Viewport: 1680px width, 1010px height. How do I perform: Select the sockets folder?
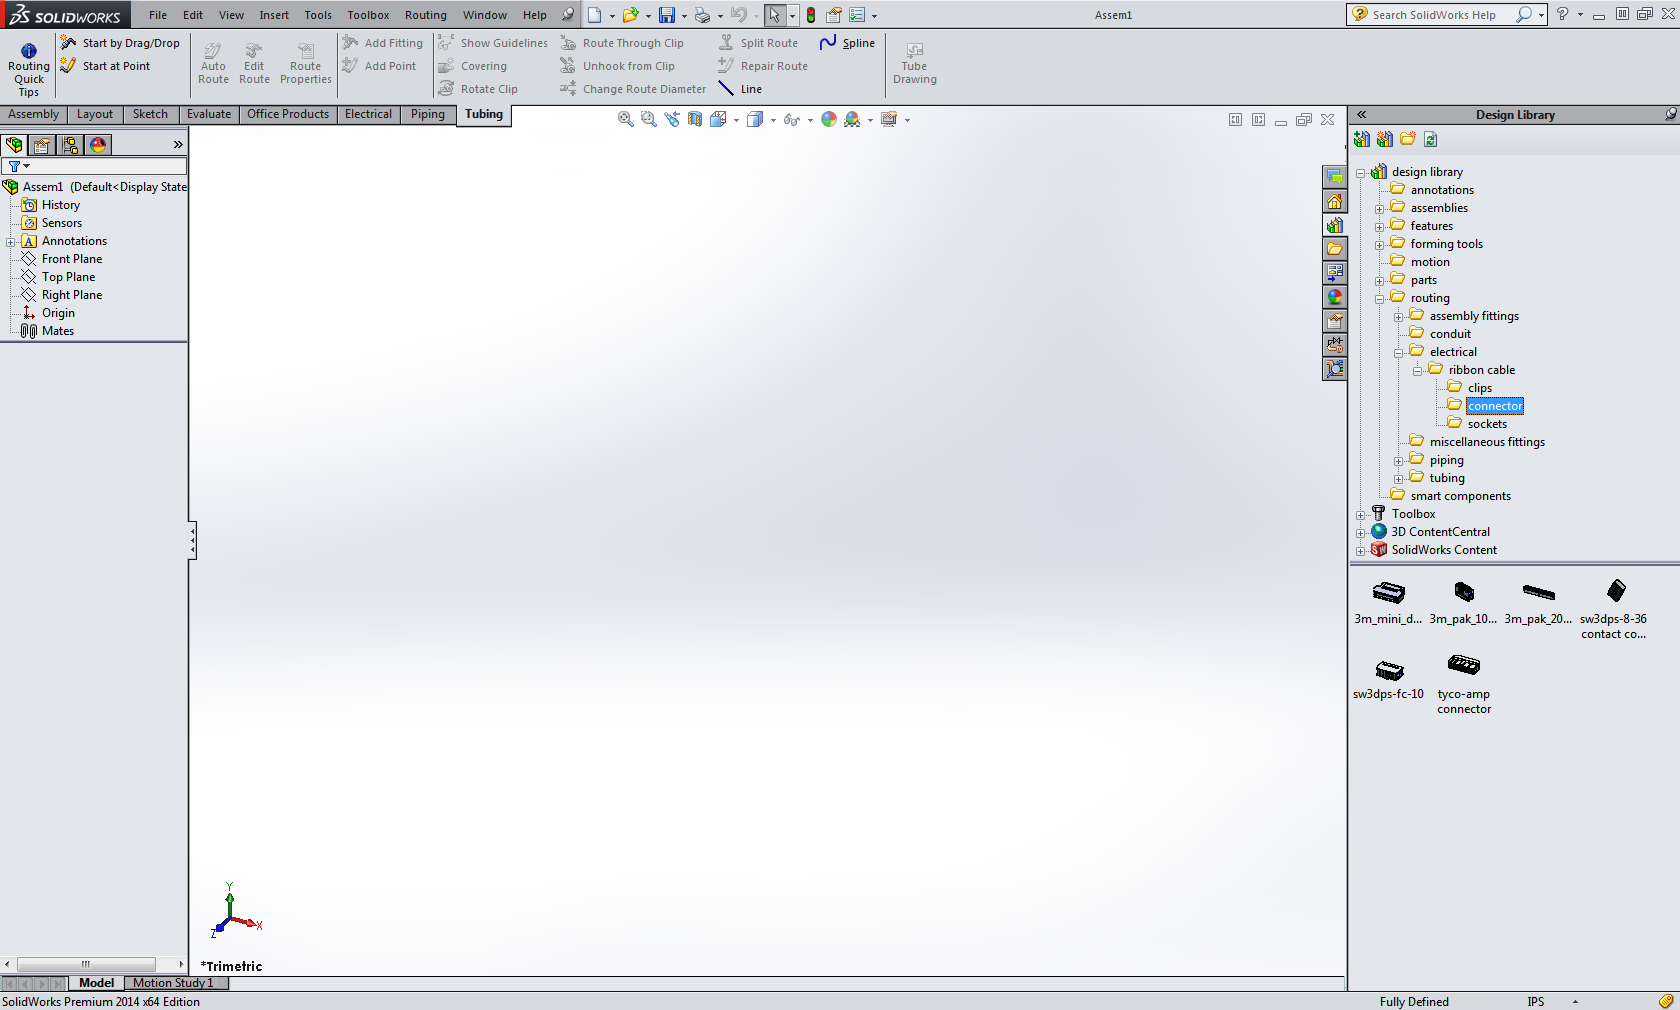(1487, 424)
